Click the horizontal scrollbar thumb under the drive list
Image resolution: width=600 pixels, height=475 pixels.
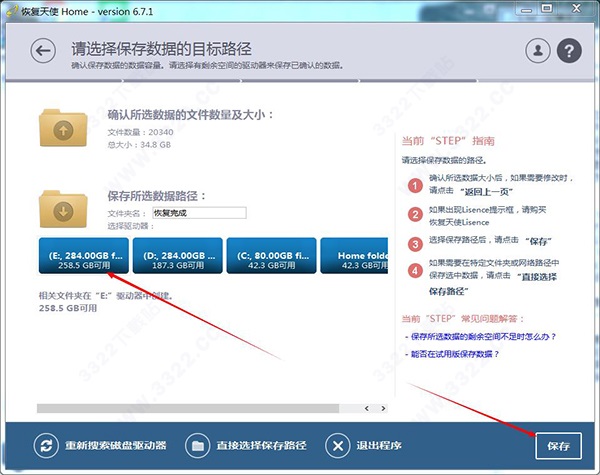click(x=188, y=408)
